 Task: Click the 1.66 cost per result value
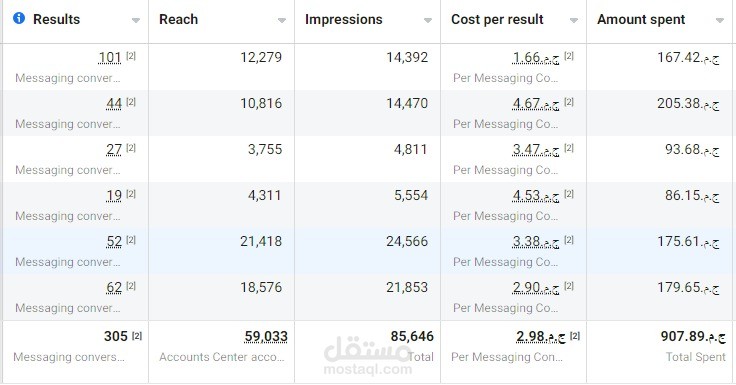[x=536, y=57]
